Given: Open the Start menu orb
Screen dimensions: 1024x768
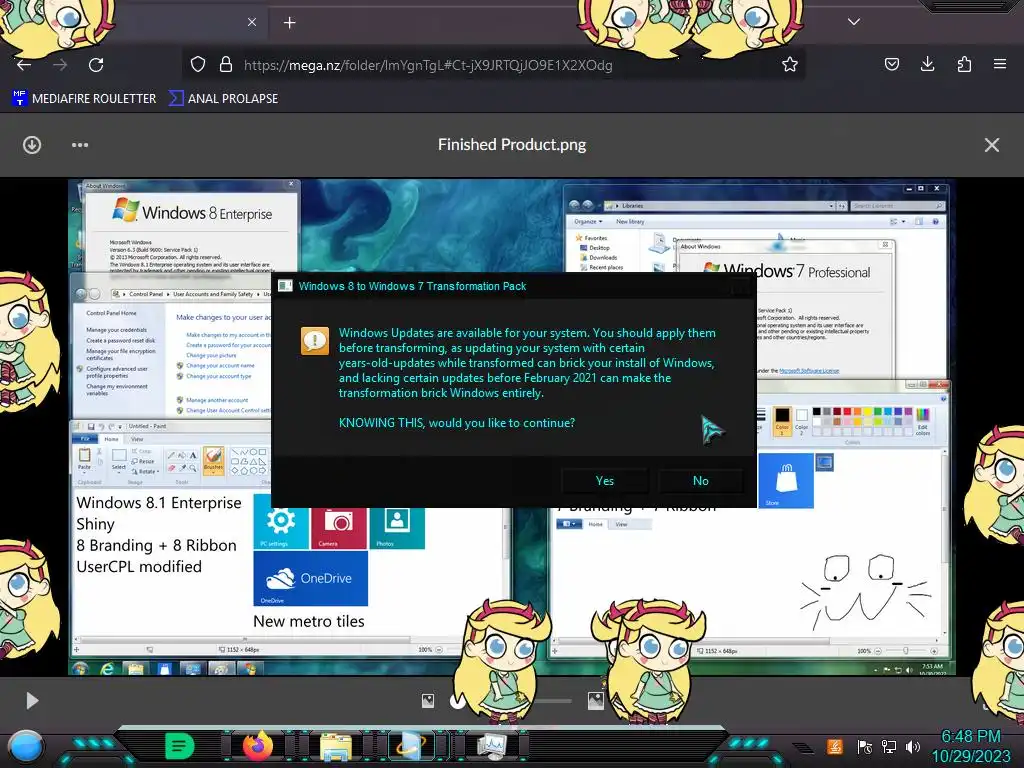Looking at the screenshot, I should [26, 746].
